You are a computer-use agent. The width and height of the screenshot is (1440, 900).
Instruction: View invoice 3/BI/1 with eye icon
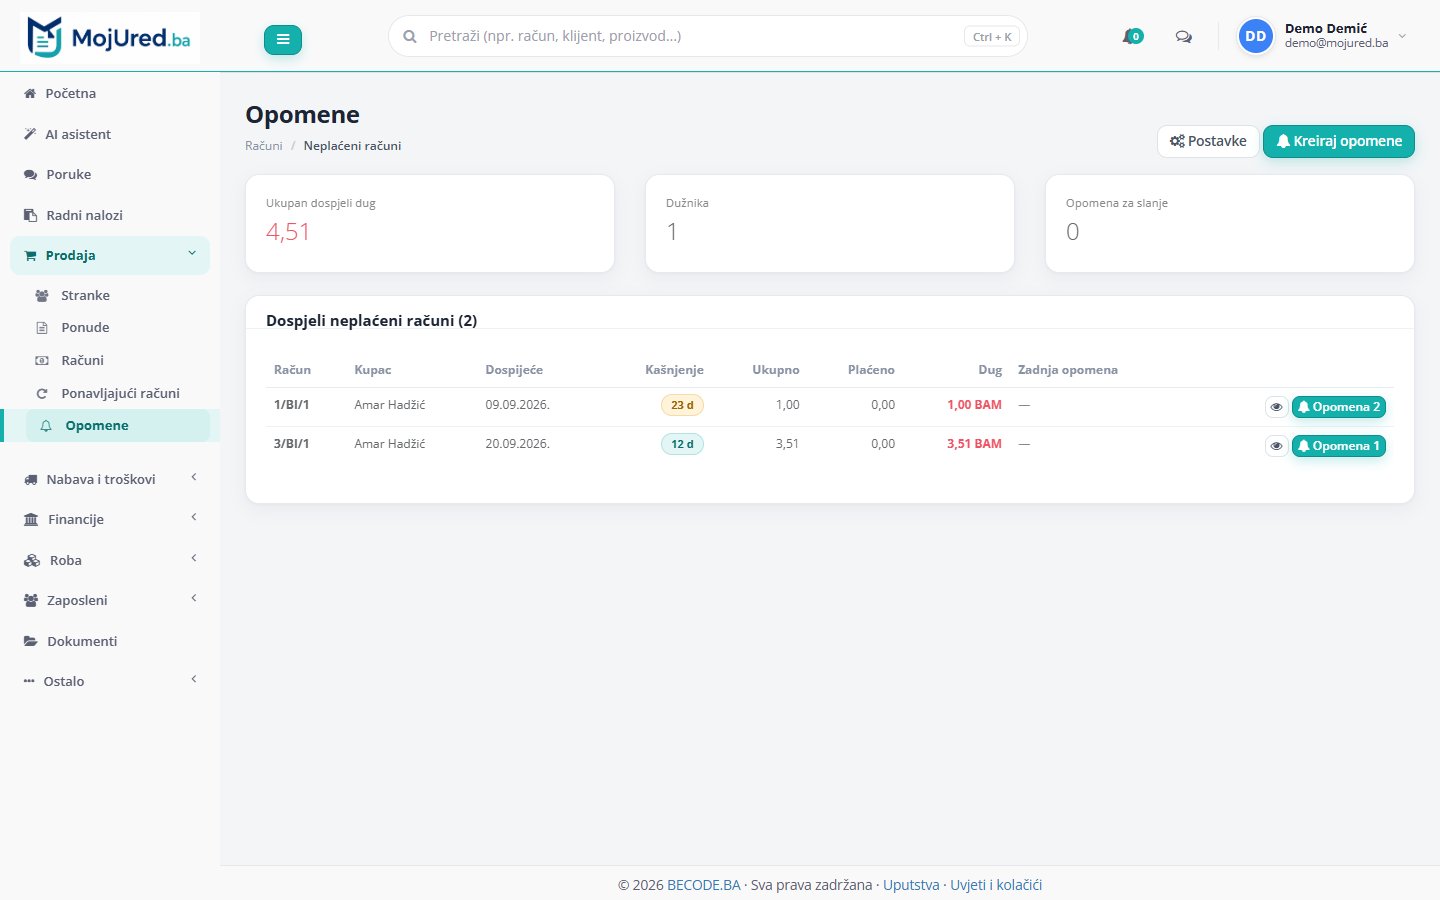coord(1276,446)
